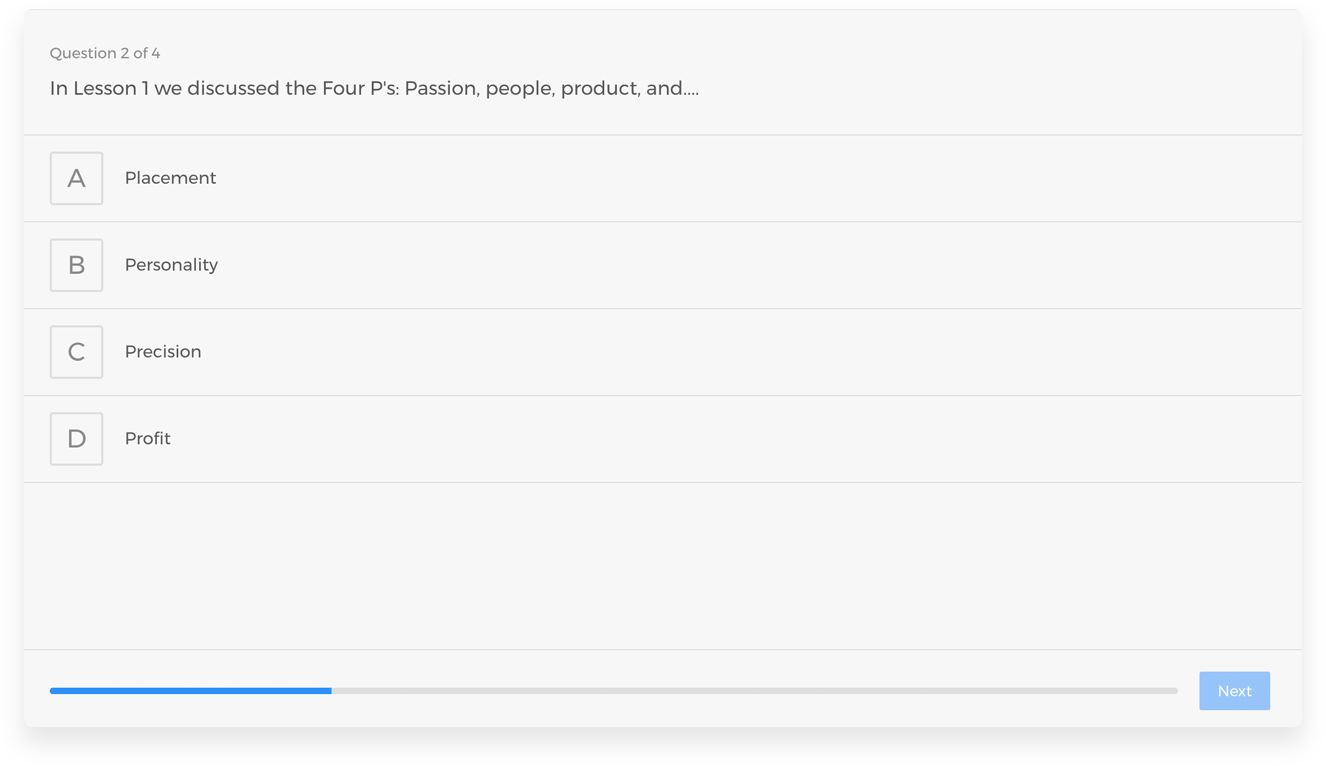
Task: Click the word "people" in the question
Action: [x=519, y=88]
